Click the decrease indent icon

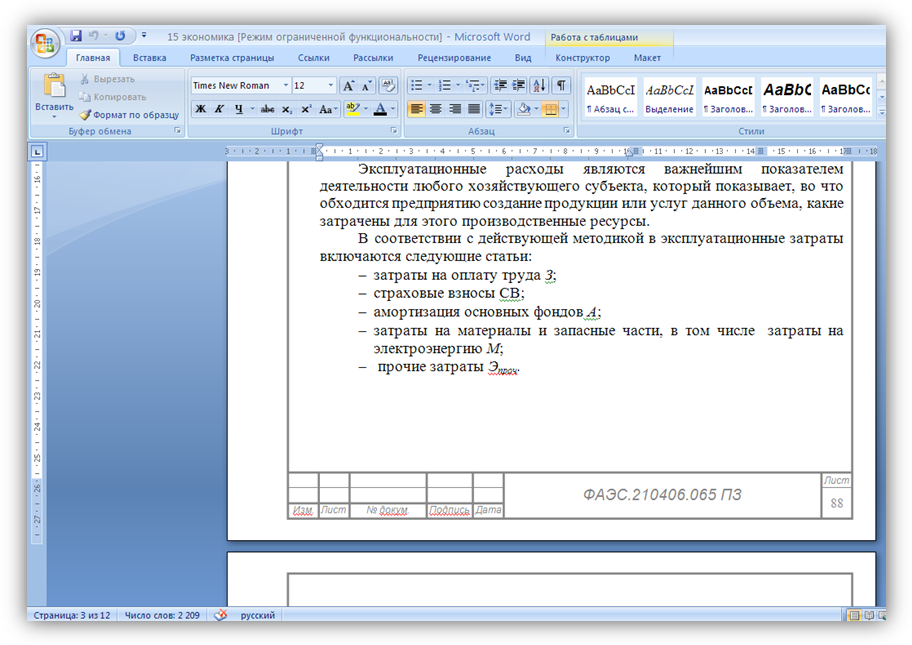point(500,86)
